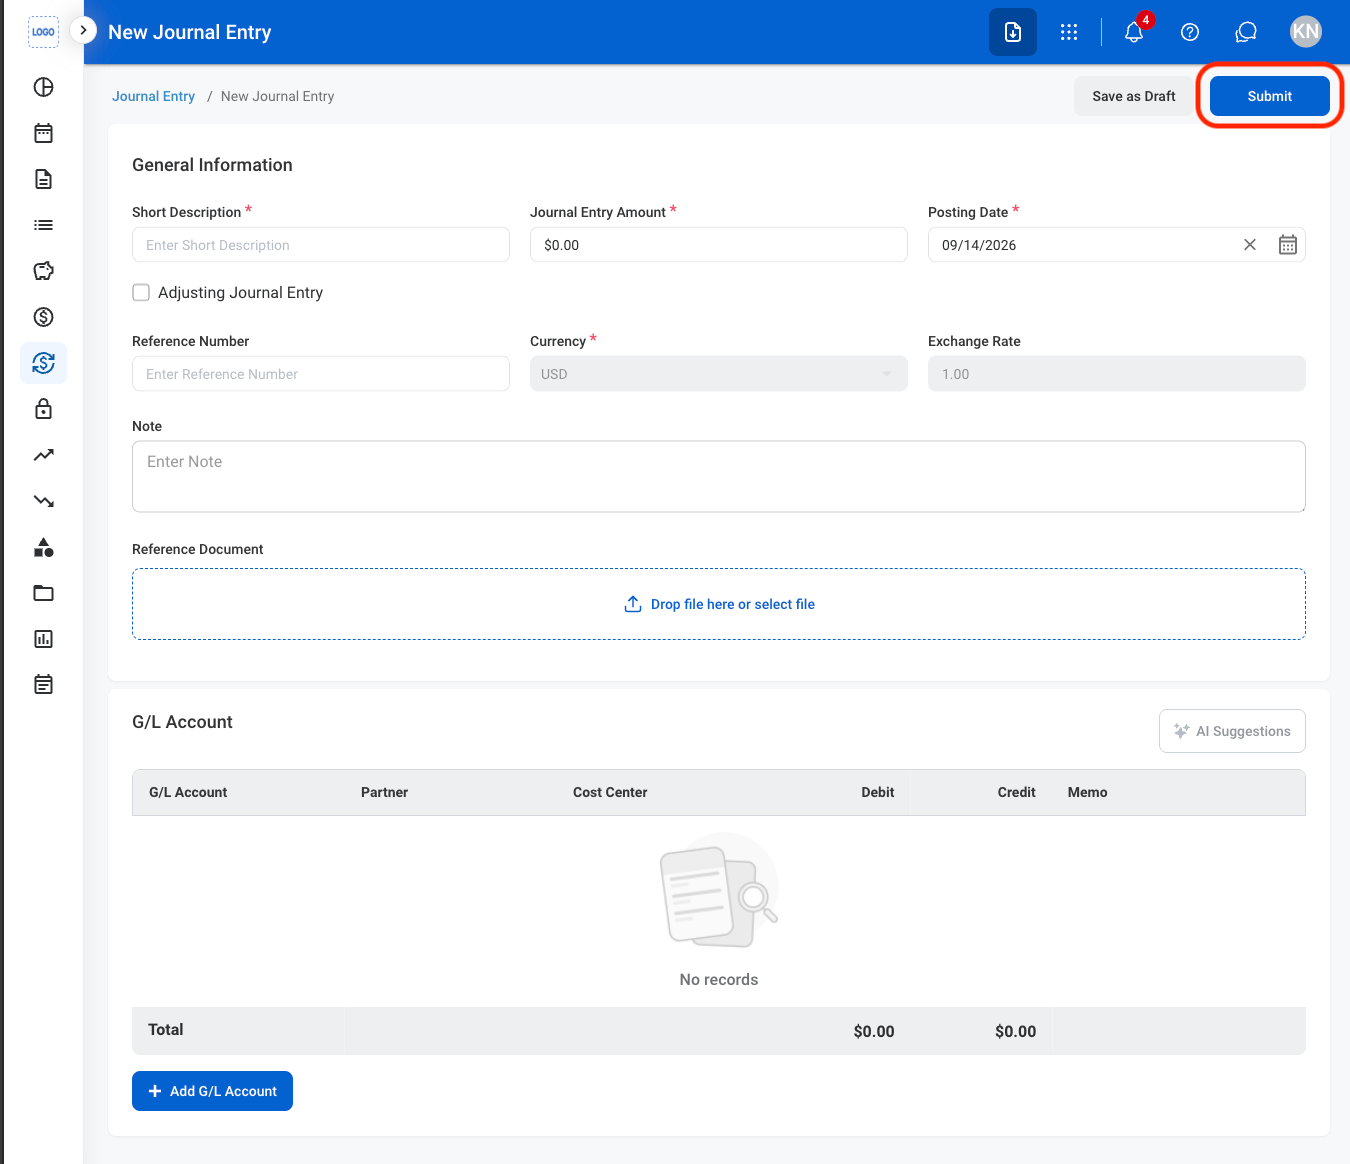The image size is (1350, 1164).
Task: Open the calendar note icon at sidebar bottom
Action: pos(43,685)
